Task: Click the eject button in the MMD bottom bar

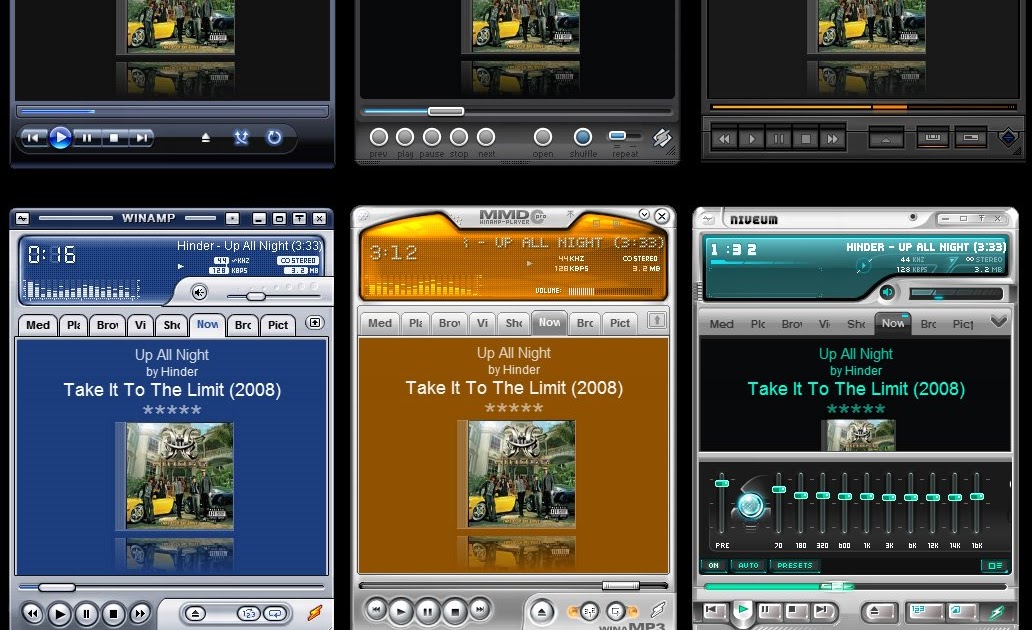Action: (541, 612)
